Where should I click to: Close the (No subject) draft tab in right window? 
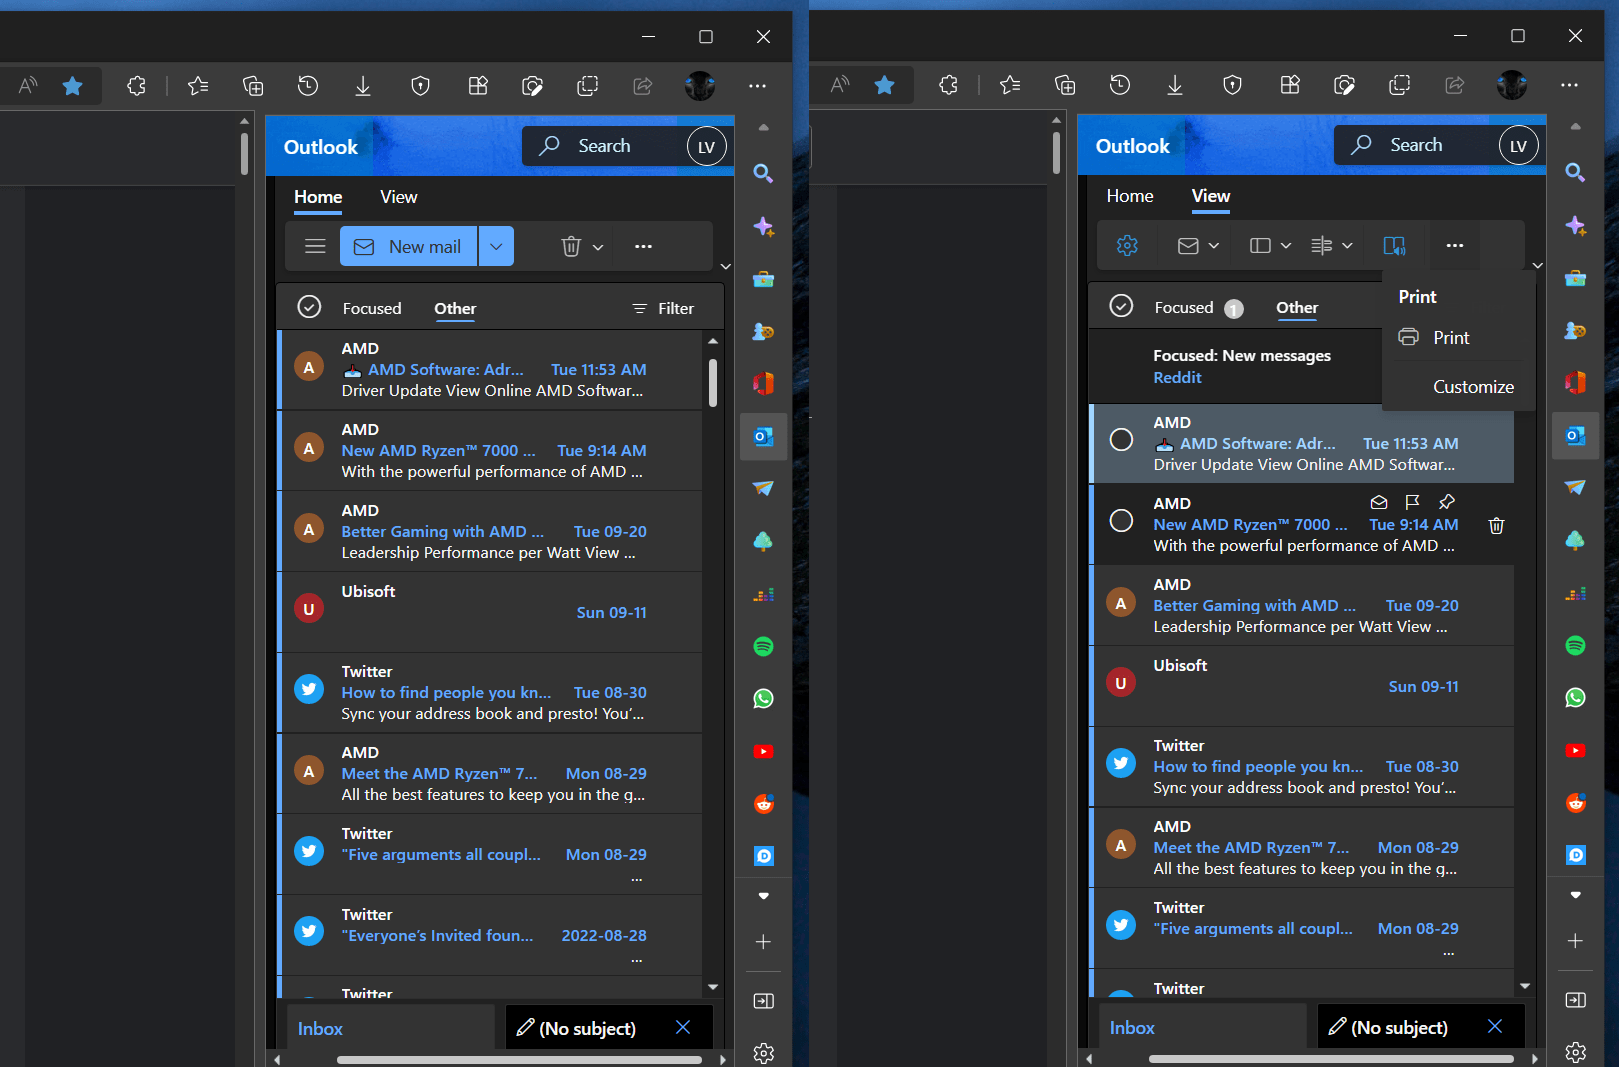pyautogui.click(x=1495, y=1027)
